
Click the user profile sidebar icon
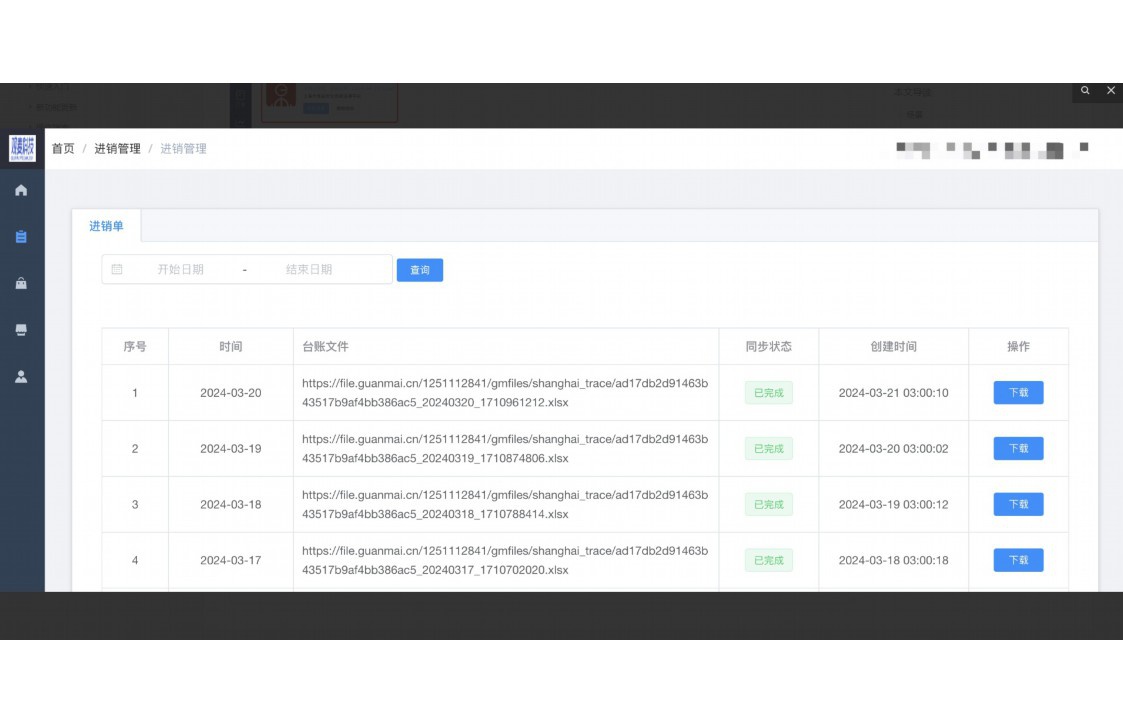(21, 377)
